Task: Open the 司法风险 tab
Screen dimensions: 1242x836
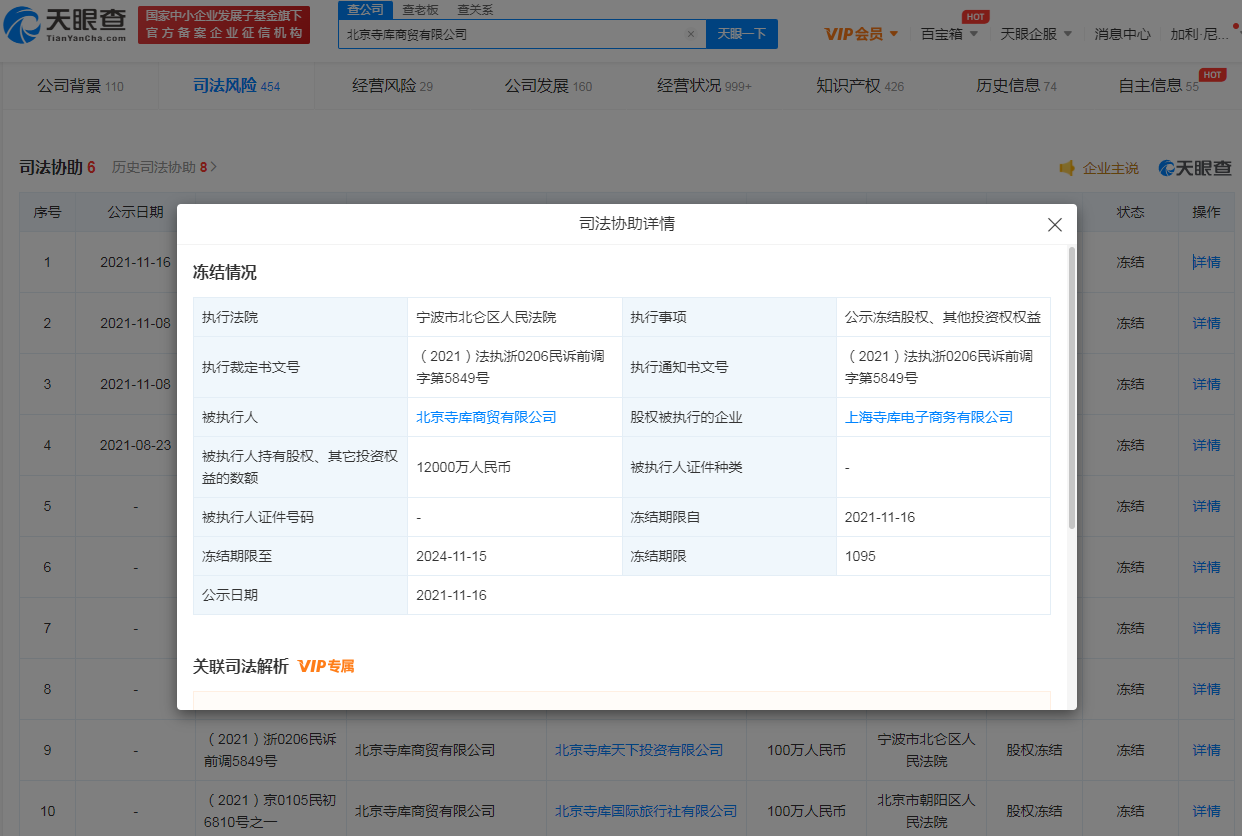Action: point(236,86)
